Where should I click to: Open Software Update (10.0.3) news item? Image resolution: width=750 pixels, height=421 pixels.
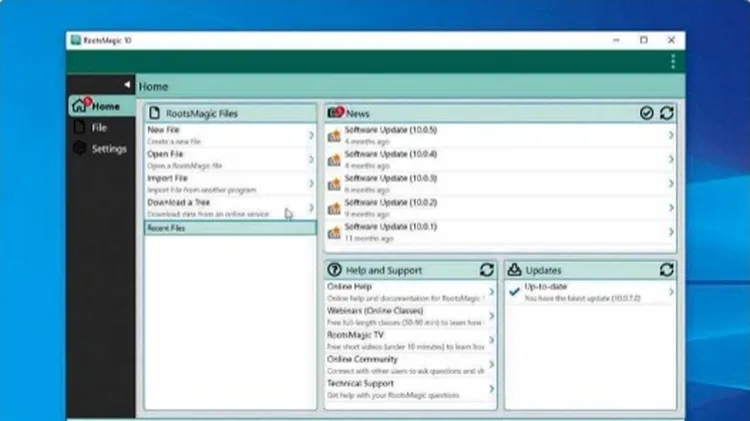(x=500, y=184)
